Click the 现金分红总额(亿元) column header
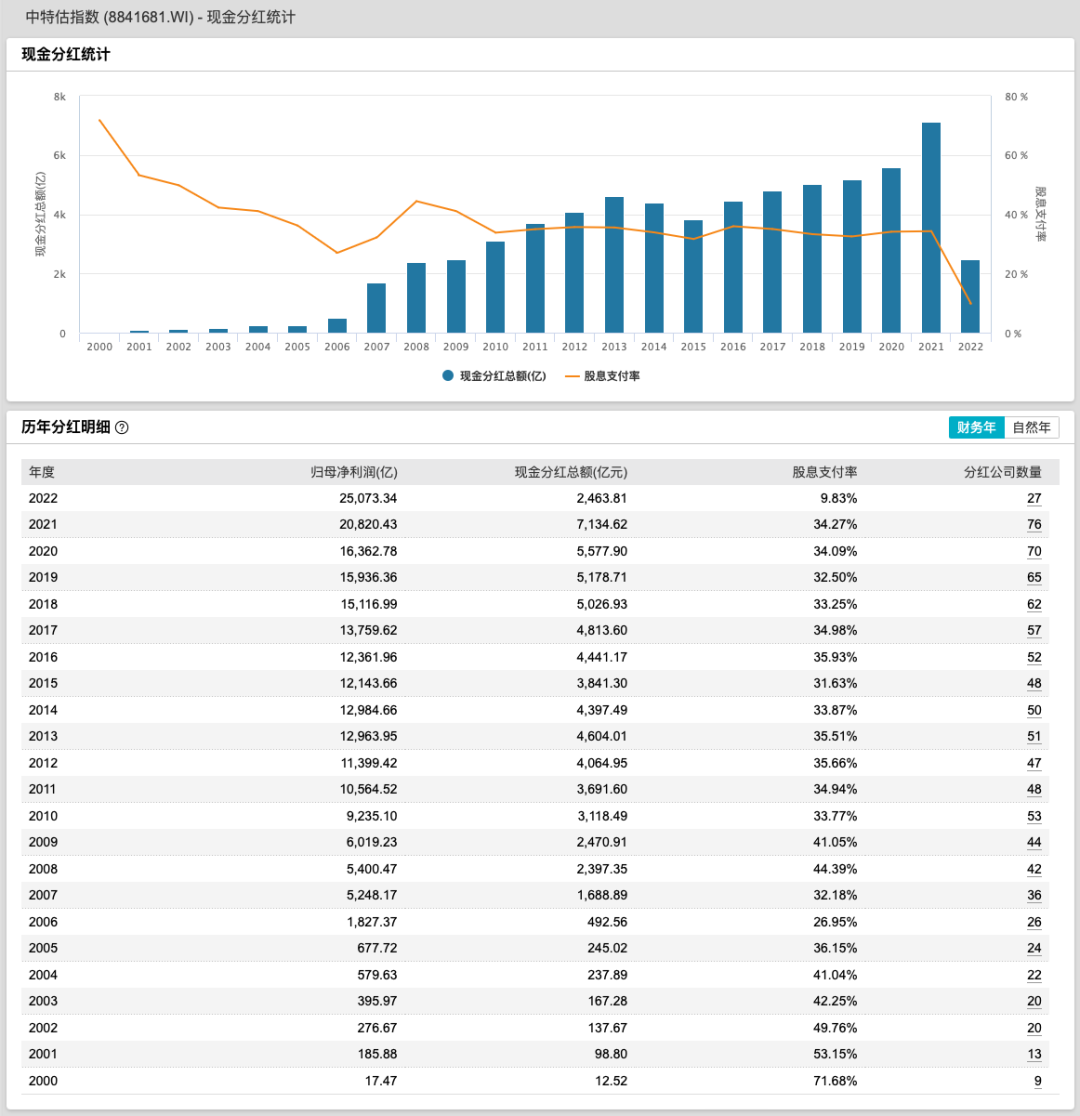 [x=571, y=472]
